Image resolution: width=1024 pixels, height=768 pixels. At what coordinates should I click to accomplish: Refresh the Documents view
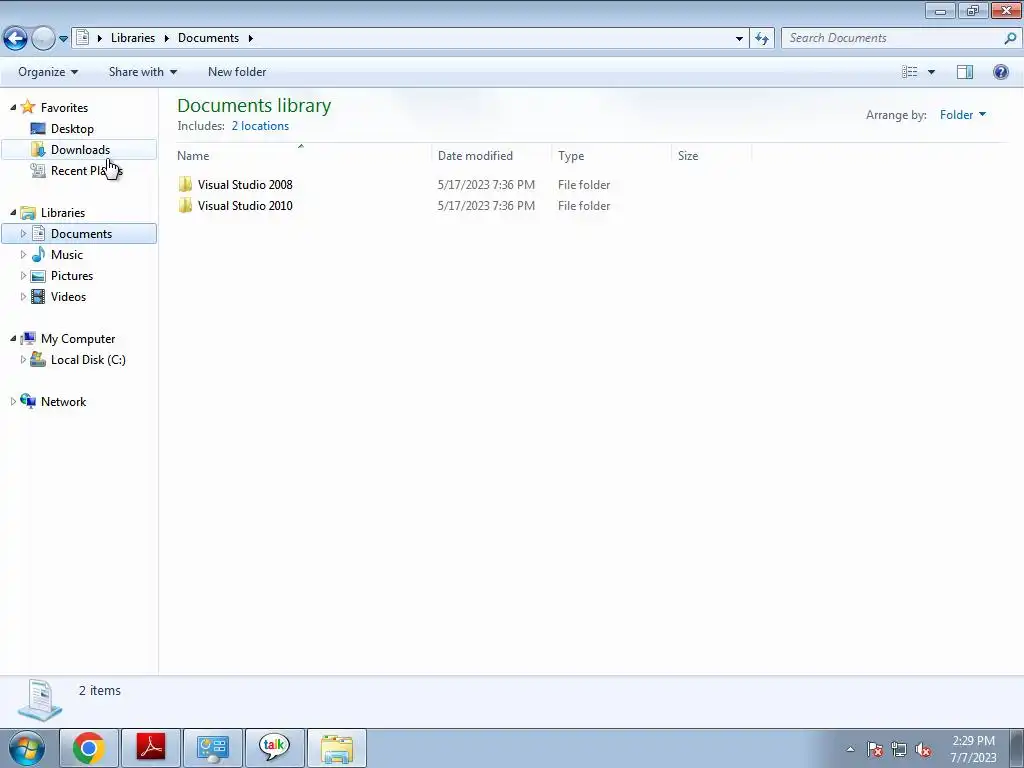tap(761, 39)
